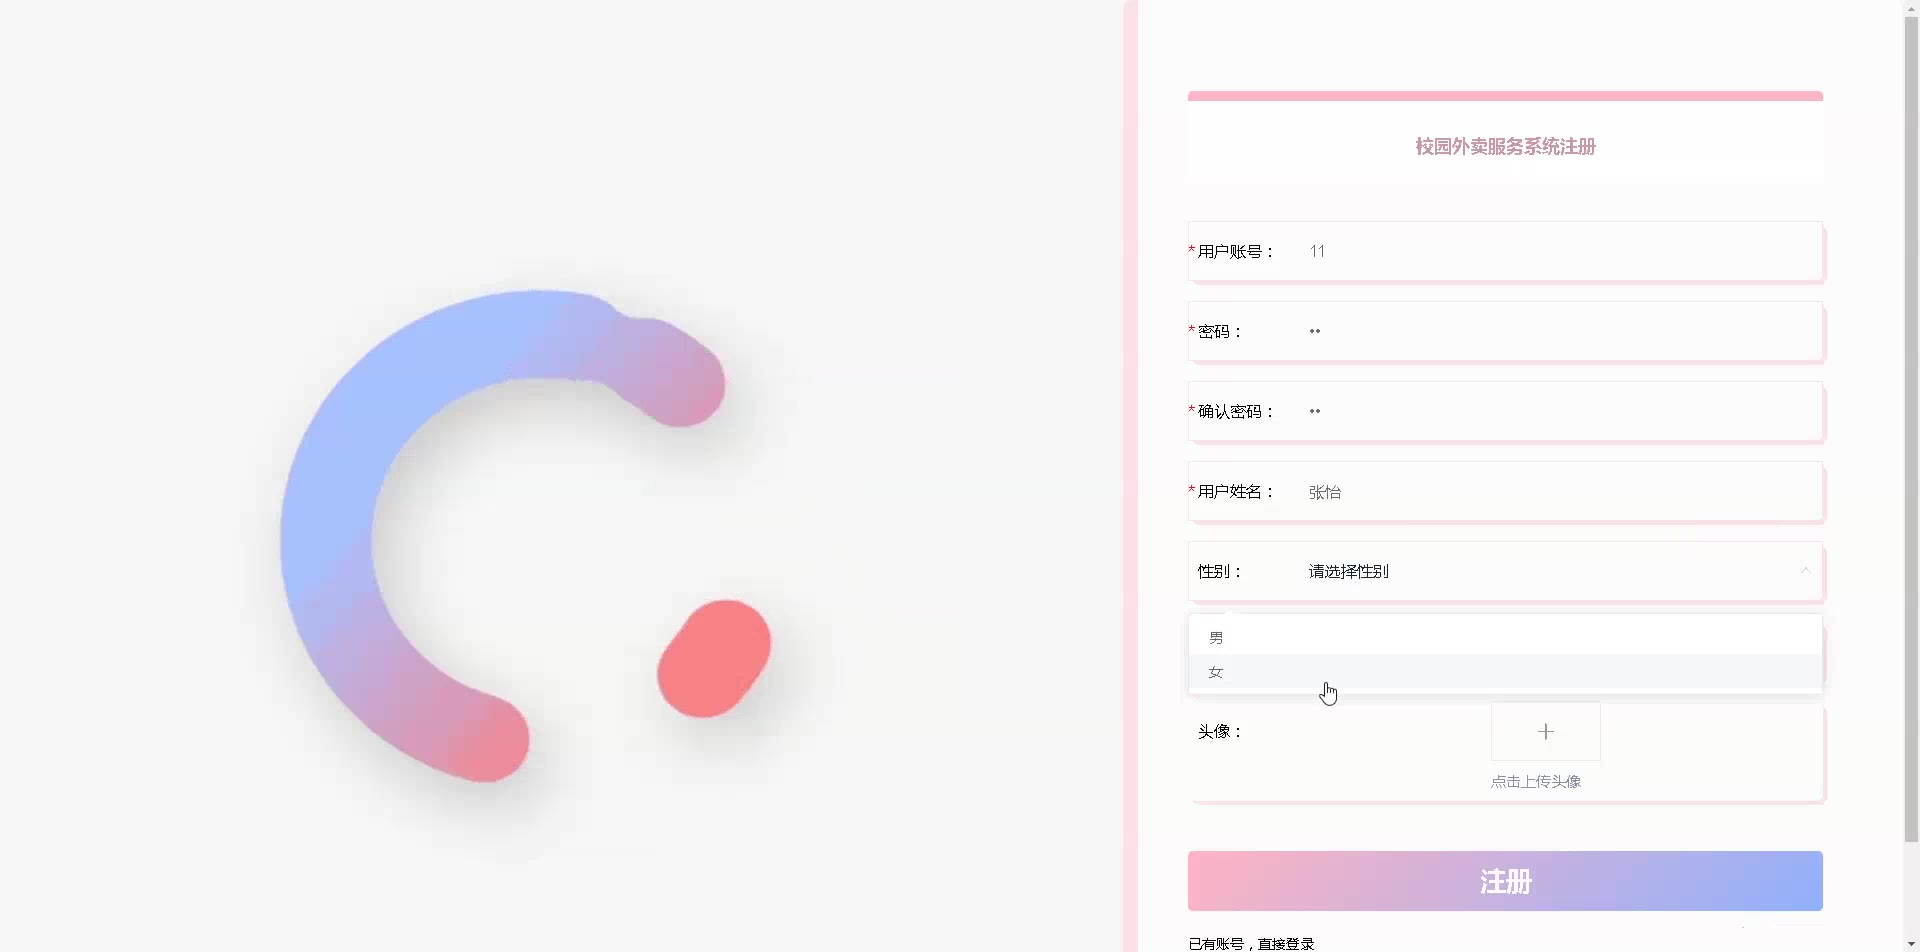1920x952 pixels.
Task: Select 男 from the gender list
Action: [x=1505, y=637]
